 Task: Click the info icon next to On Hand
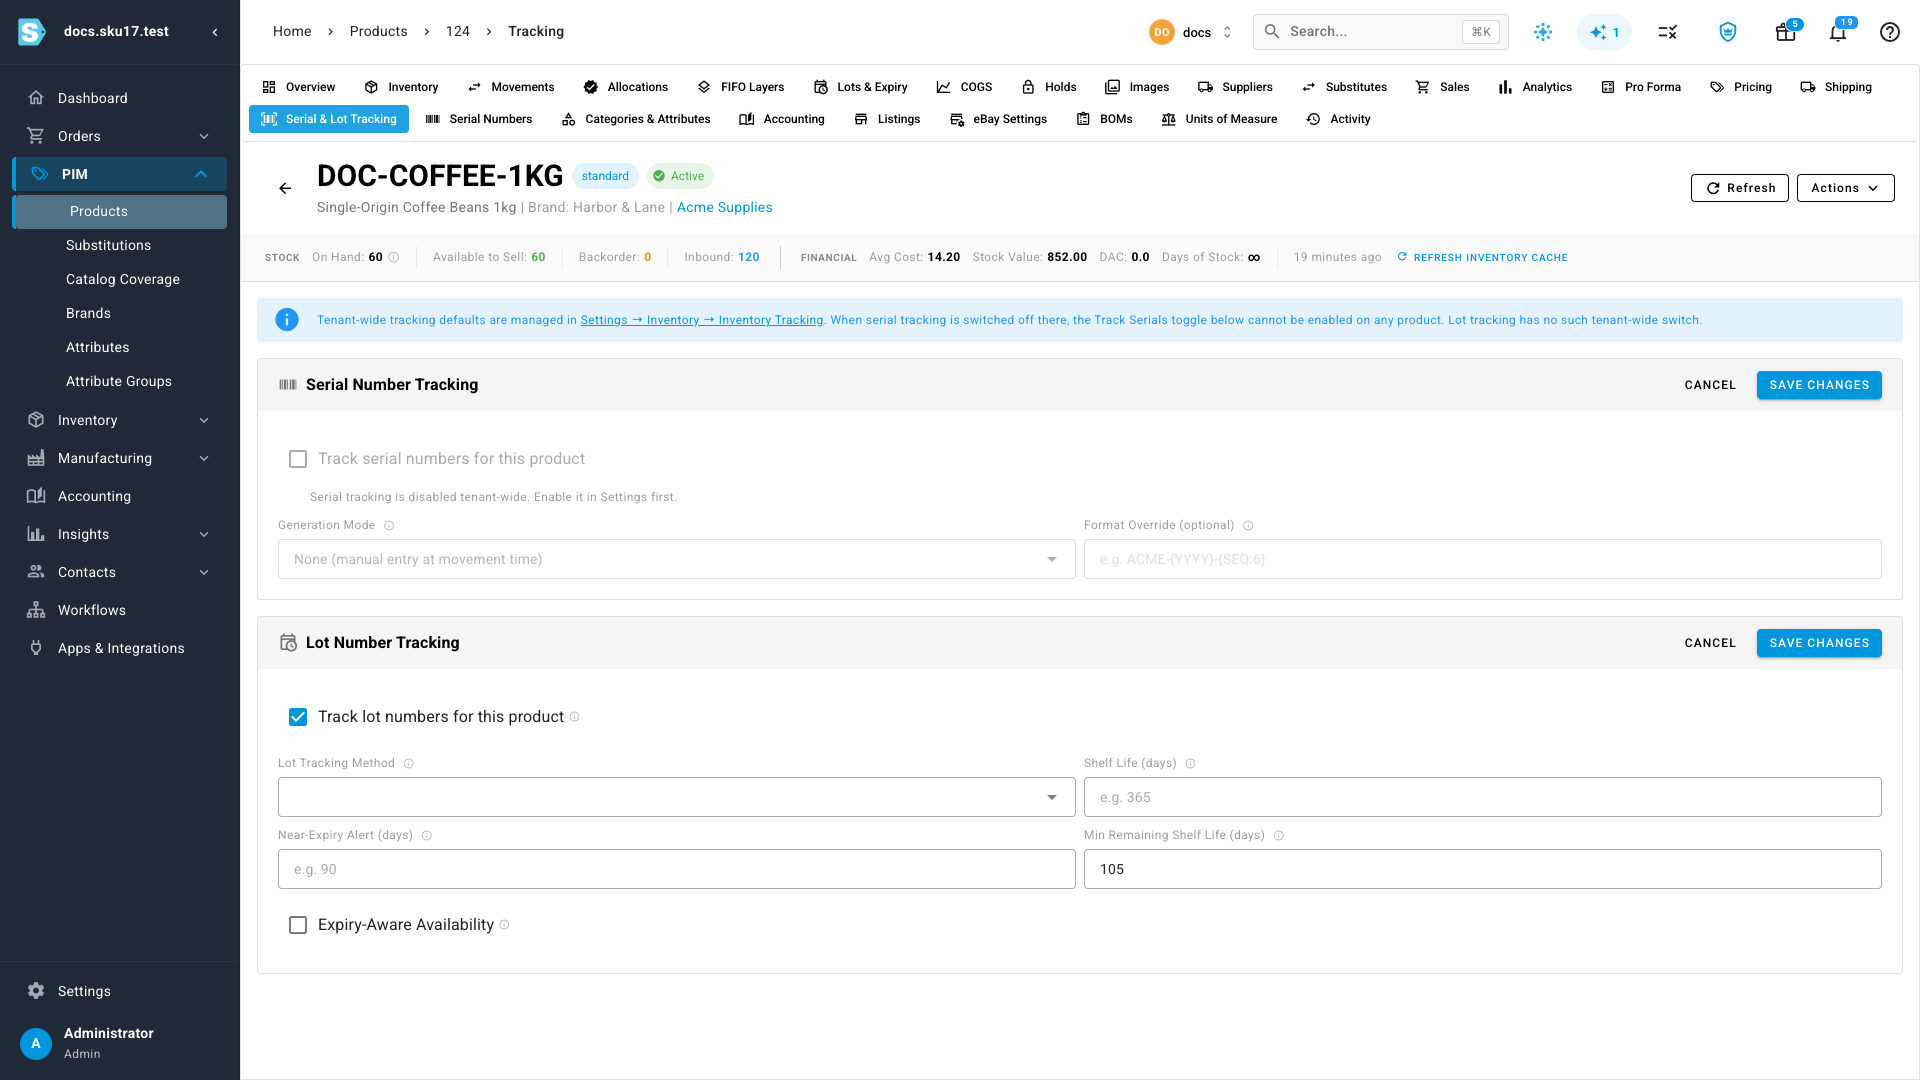(x=394, y=258)
